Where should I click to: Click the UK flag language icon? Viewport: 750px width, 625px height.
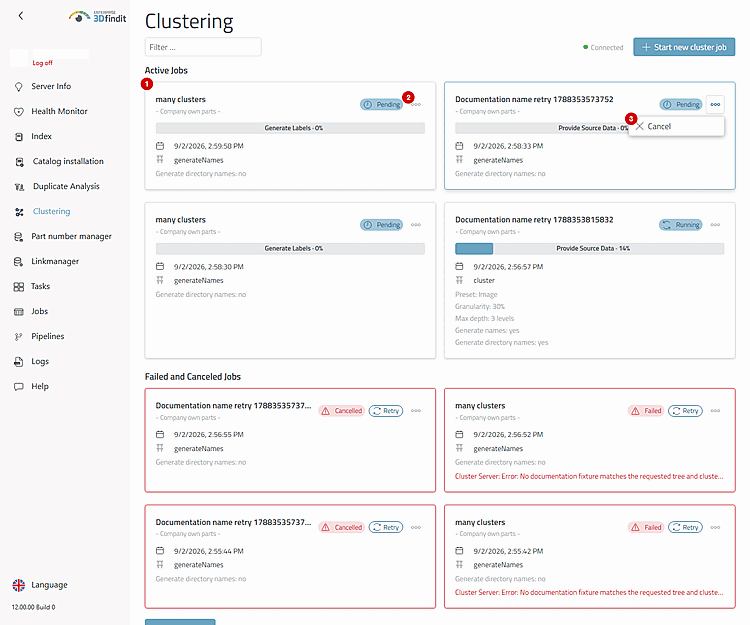coord(19,585)
